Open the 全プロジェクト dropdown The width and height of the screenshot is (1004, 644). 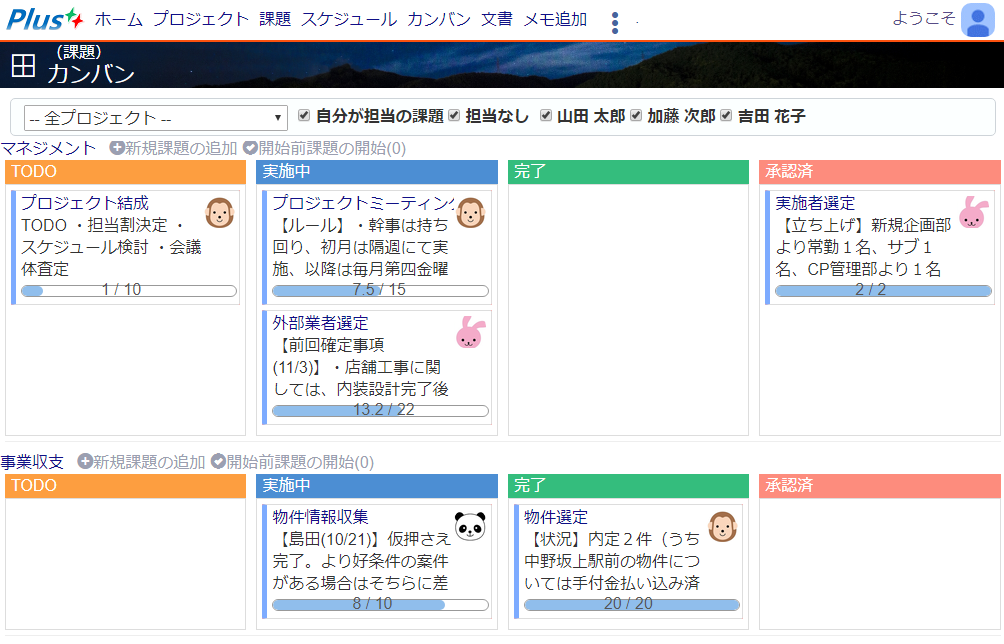[156, 118]
